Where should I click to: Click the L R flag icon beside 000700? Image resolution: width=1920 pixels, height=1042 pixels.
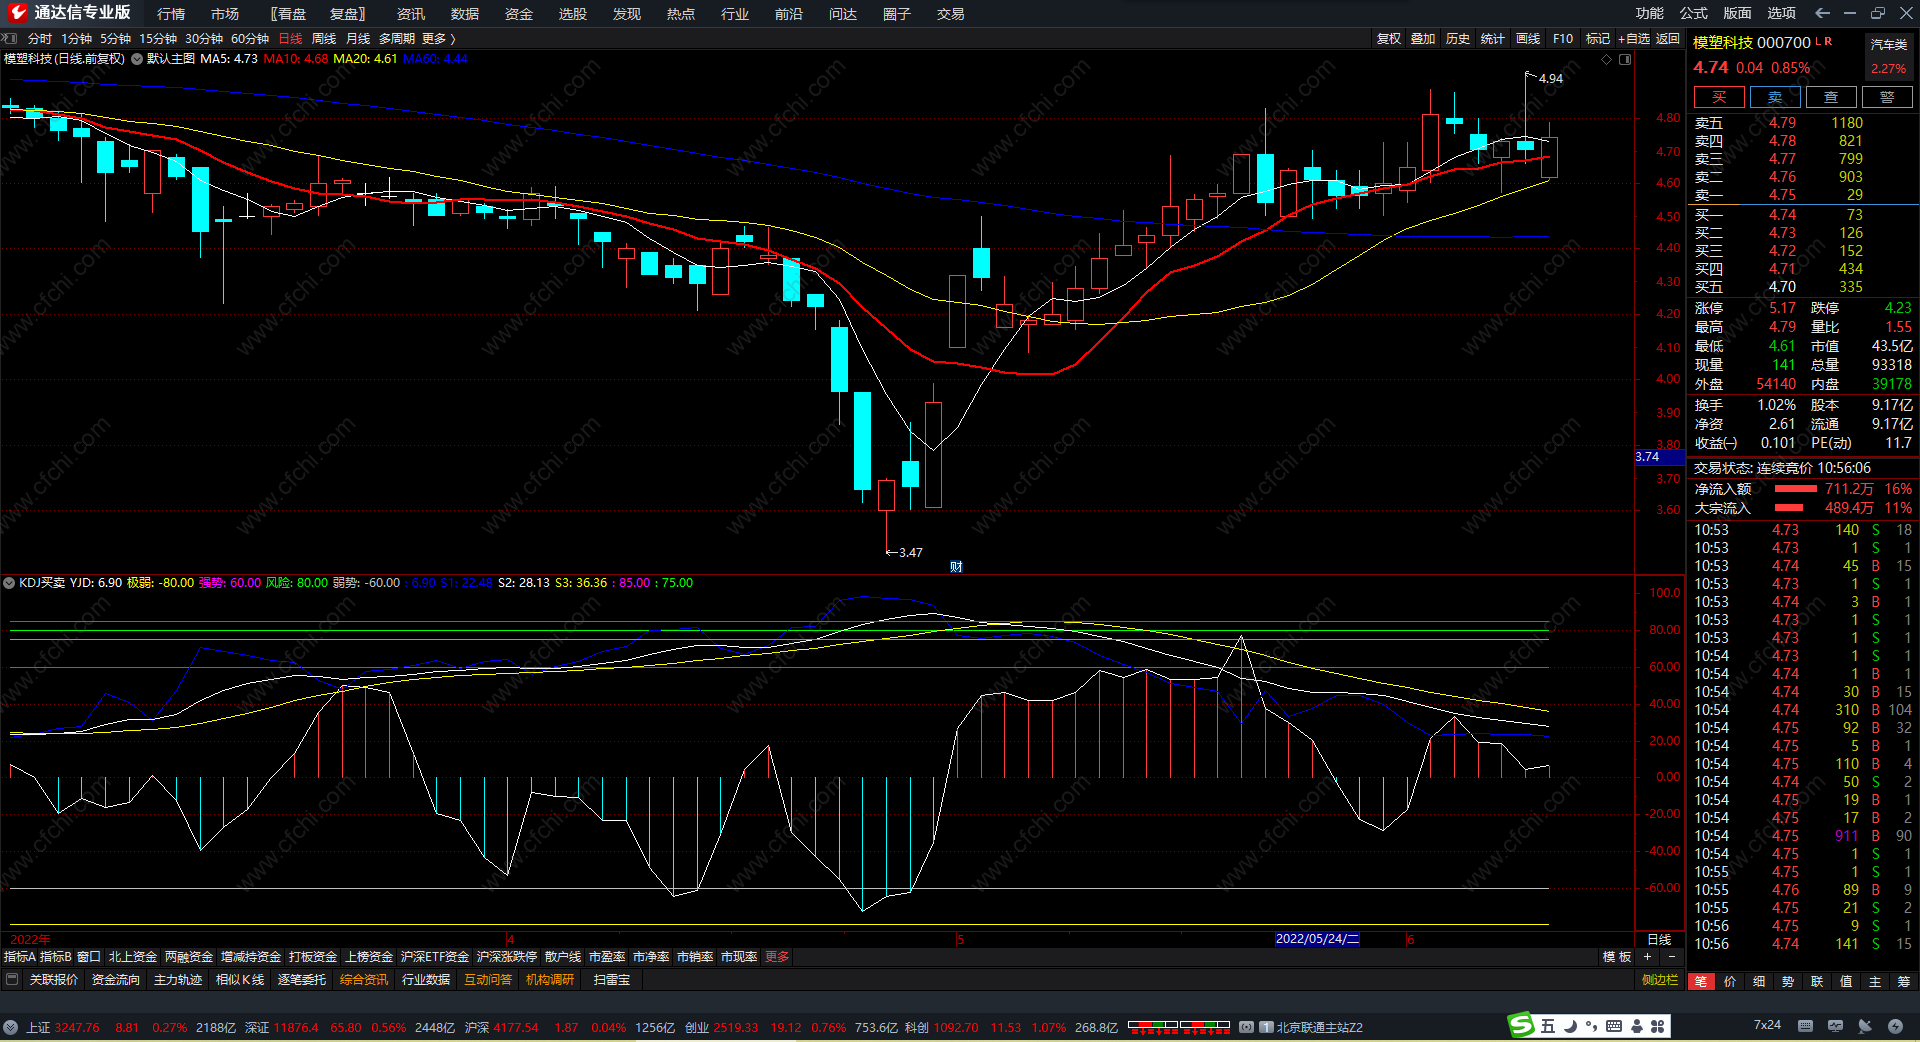click(1824, 42)
